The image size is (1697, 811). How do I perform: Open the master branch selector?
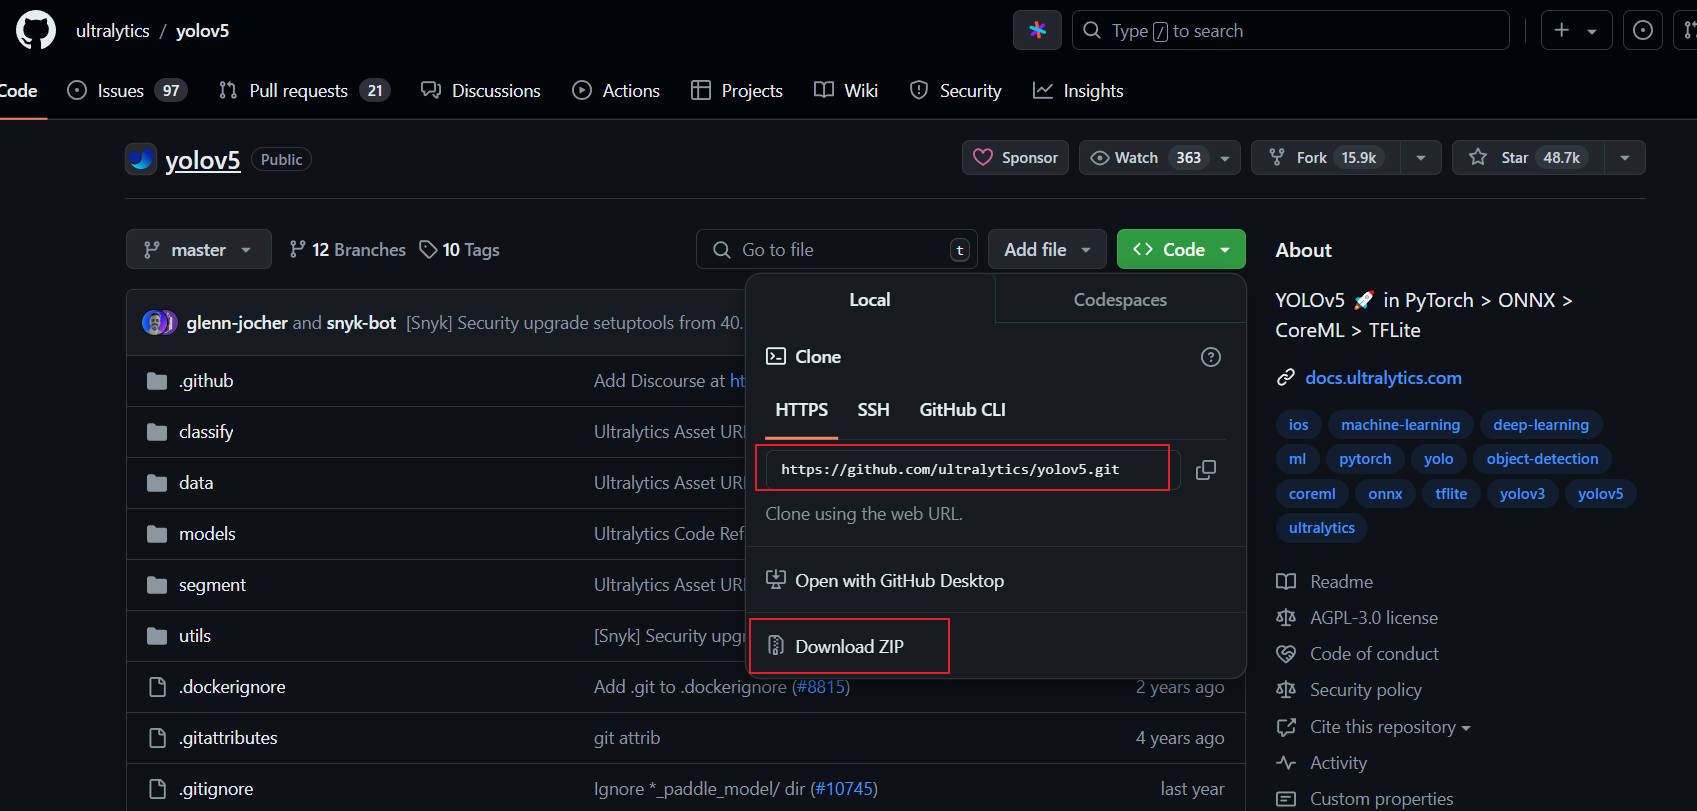[x=198, y=249]
